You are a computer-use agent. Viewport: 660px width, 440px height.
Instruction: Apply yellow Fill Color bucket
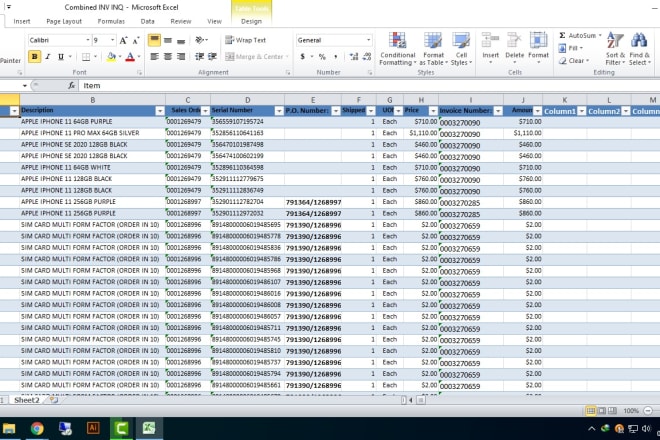111,56
